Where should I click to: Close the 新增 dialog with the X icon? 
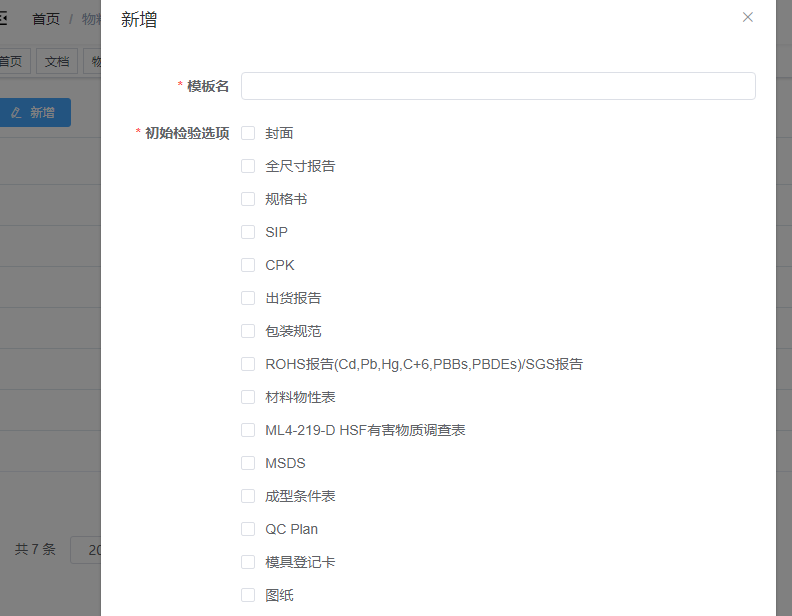(748, 17)
